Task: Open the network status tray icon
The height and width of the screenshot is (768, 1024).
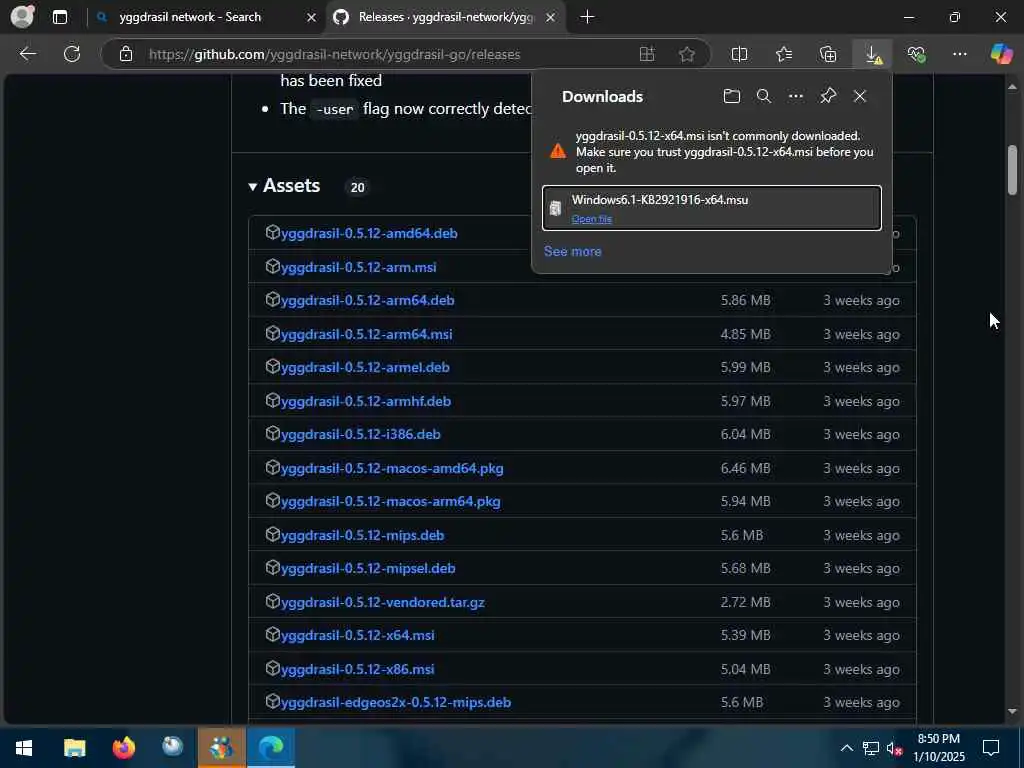Action: 871,748
